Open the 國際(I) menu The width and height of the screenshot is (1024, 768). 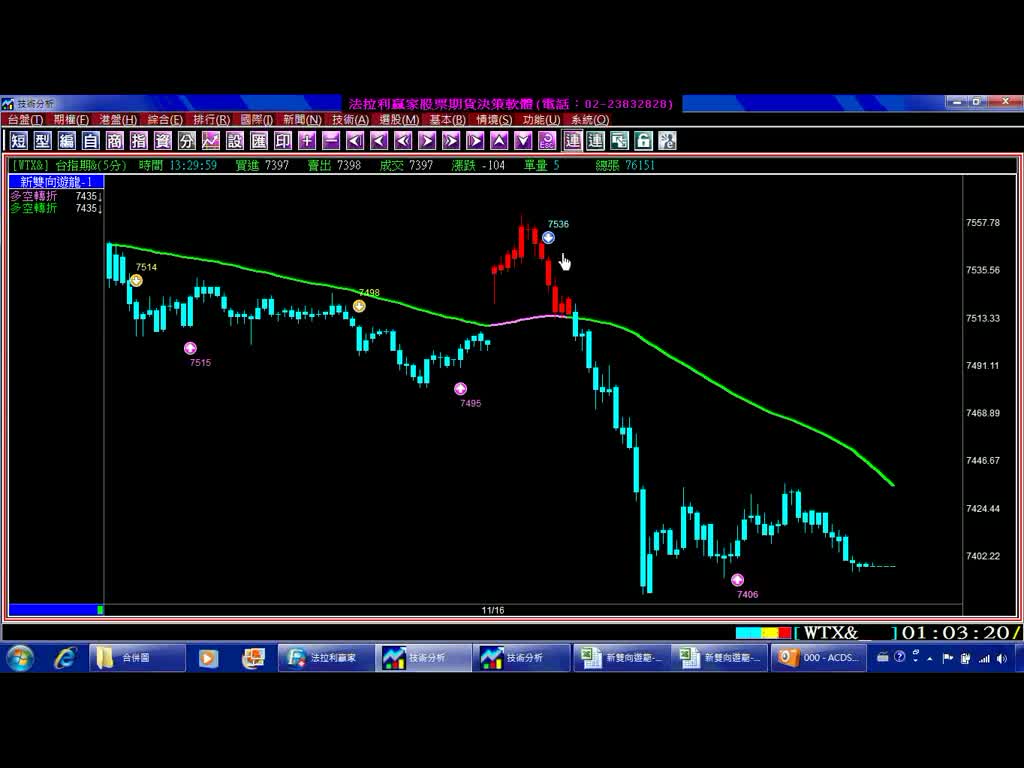[x=257, y=120]
